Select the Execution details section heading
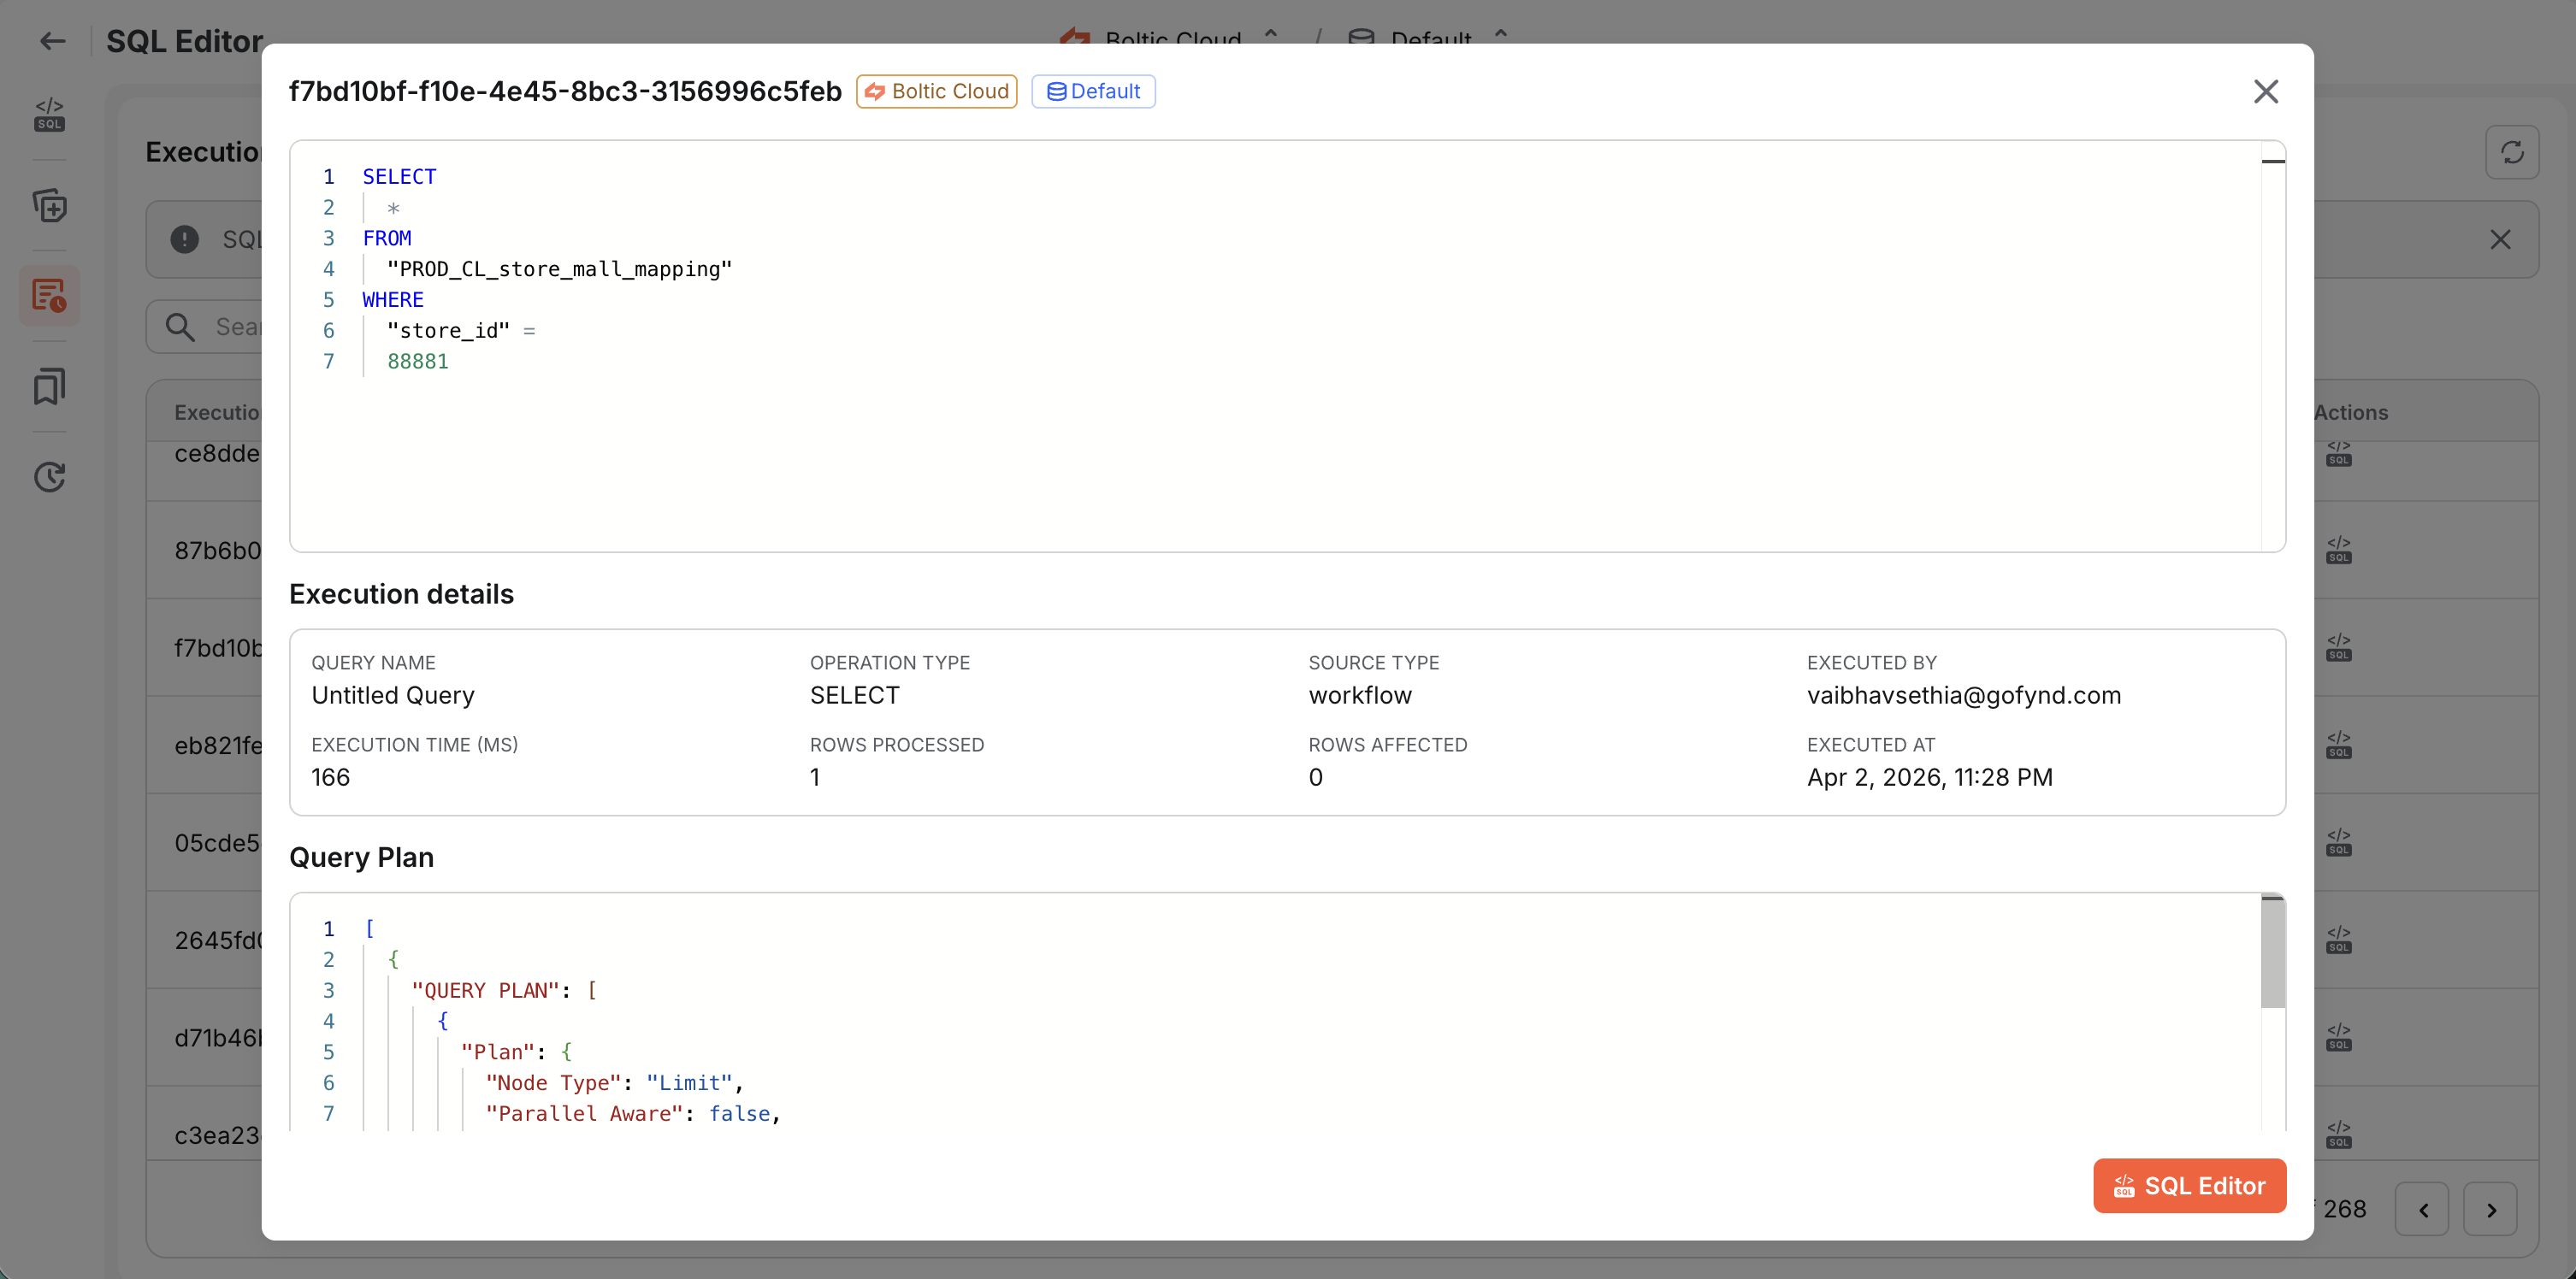This screenshot has height=1279, width=2576. 400,593
